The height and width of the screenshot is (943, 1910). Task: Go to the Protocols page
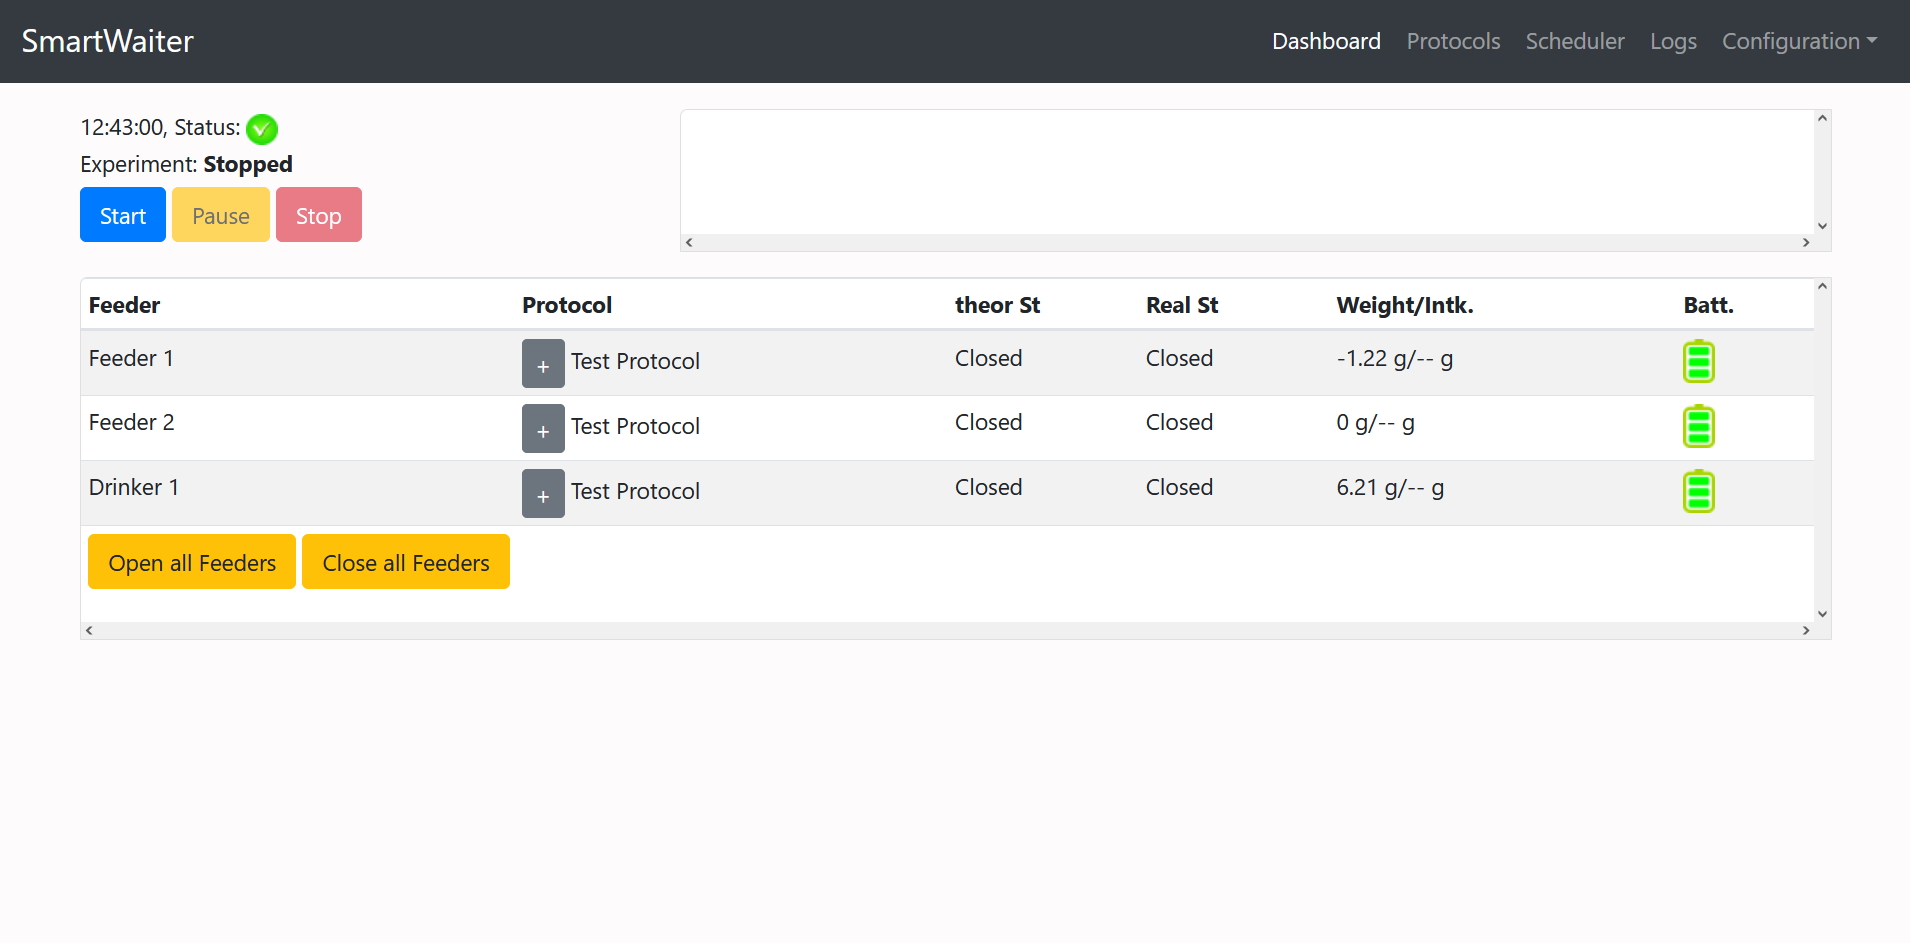pos(1453,41)
